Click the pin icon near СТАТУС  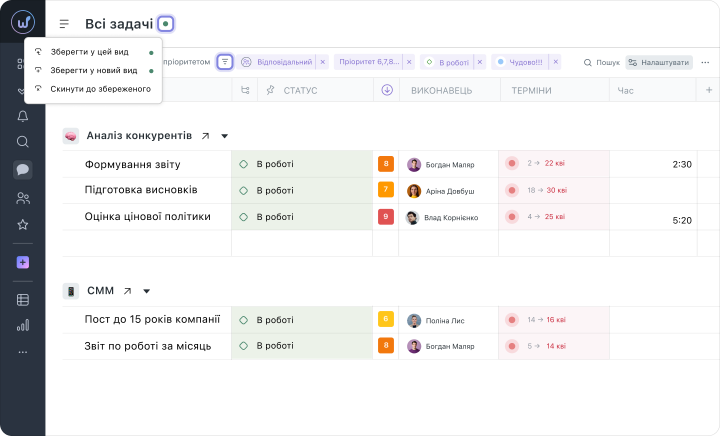click(x=270, y=90)
